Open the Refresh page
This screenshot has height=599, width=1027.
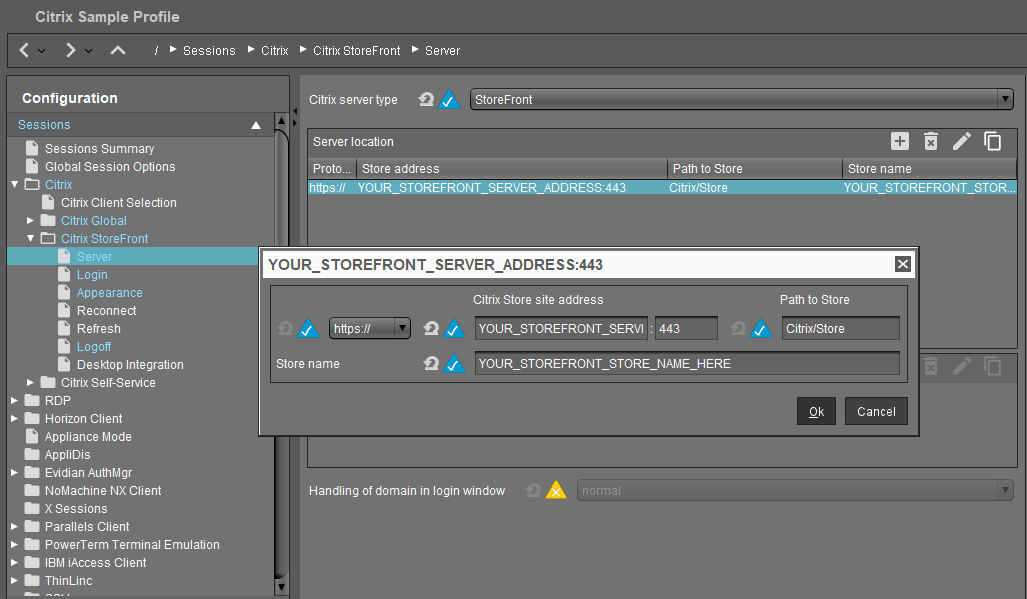(x=98, y=329)
